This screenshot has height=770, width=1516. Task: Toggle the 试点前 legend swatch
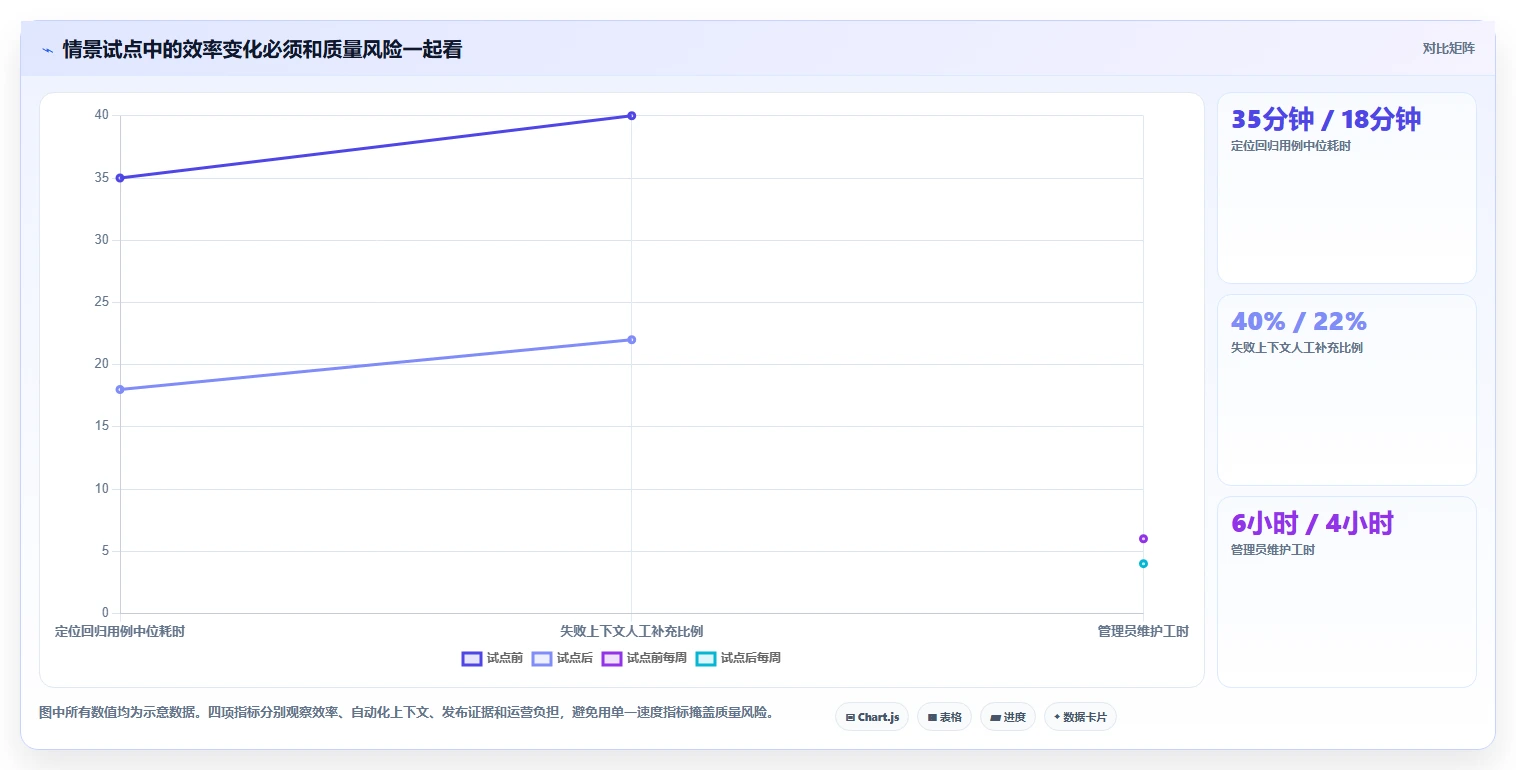pos(472,658)
